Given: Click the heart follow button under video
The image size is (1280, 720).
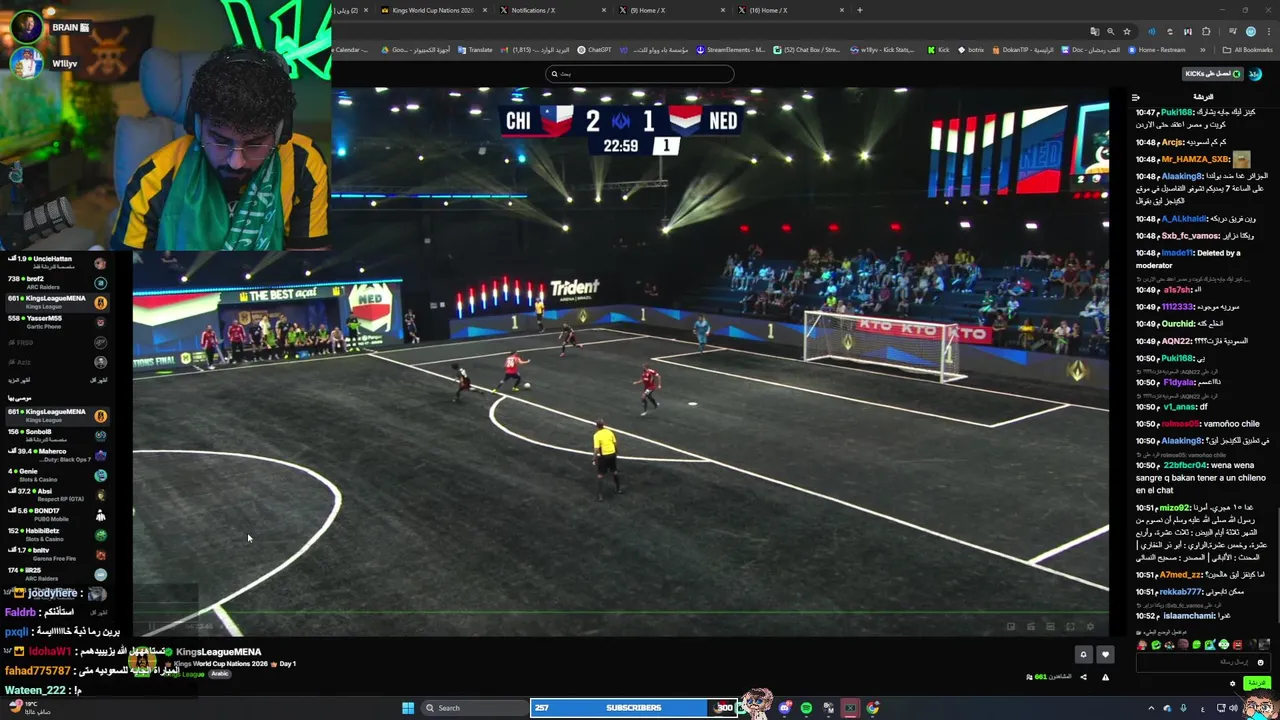Looking at the screenshot, I should click(x=1105, y=654).
